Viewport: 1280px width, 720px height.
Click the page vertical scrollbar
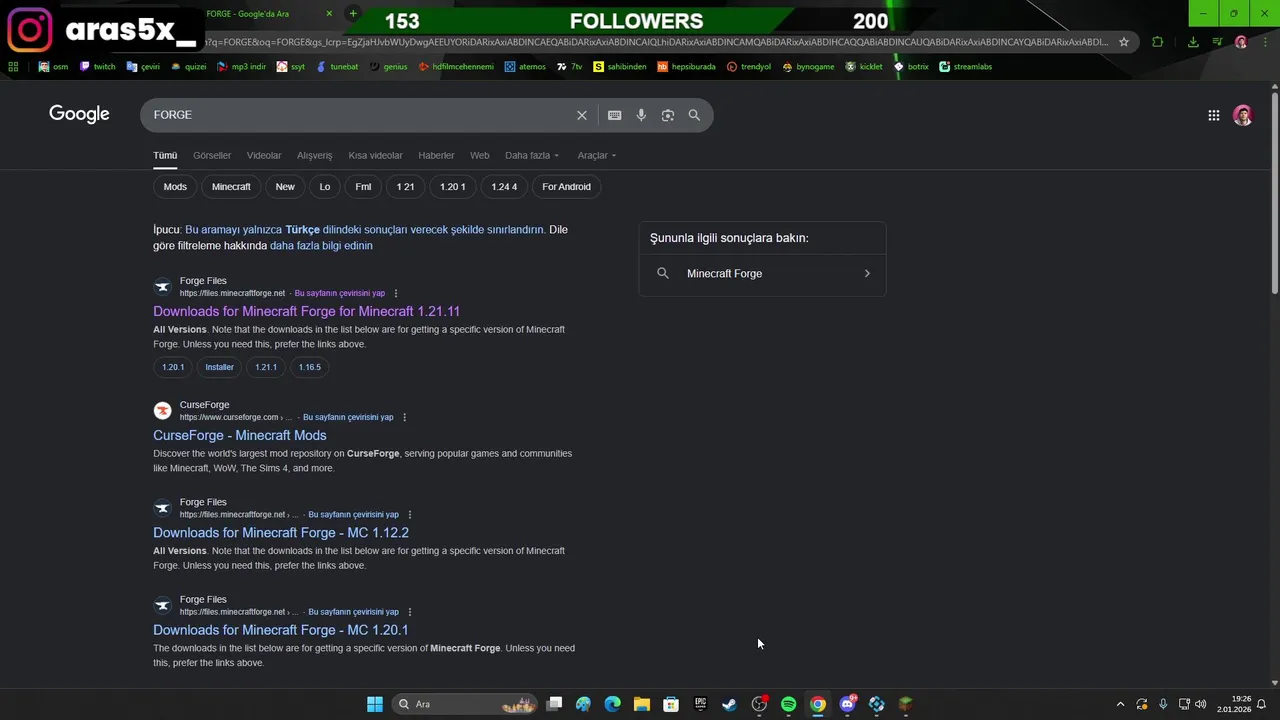click(x=1274, y=195)
